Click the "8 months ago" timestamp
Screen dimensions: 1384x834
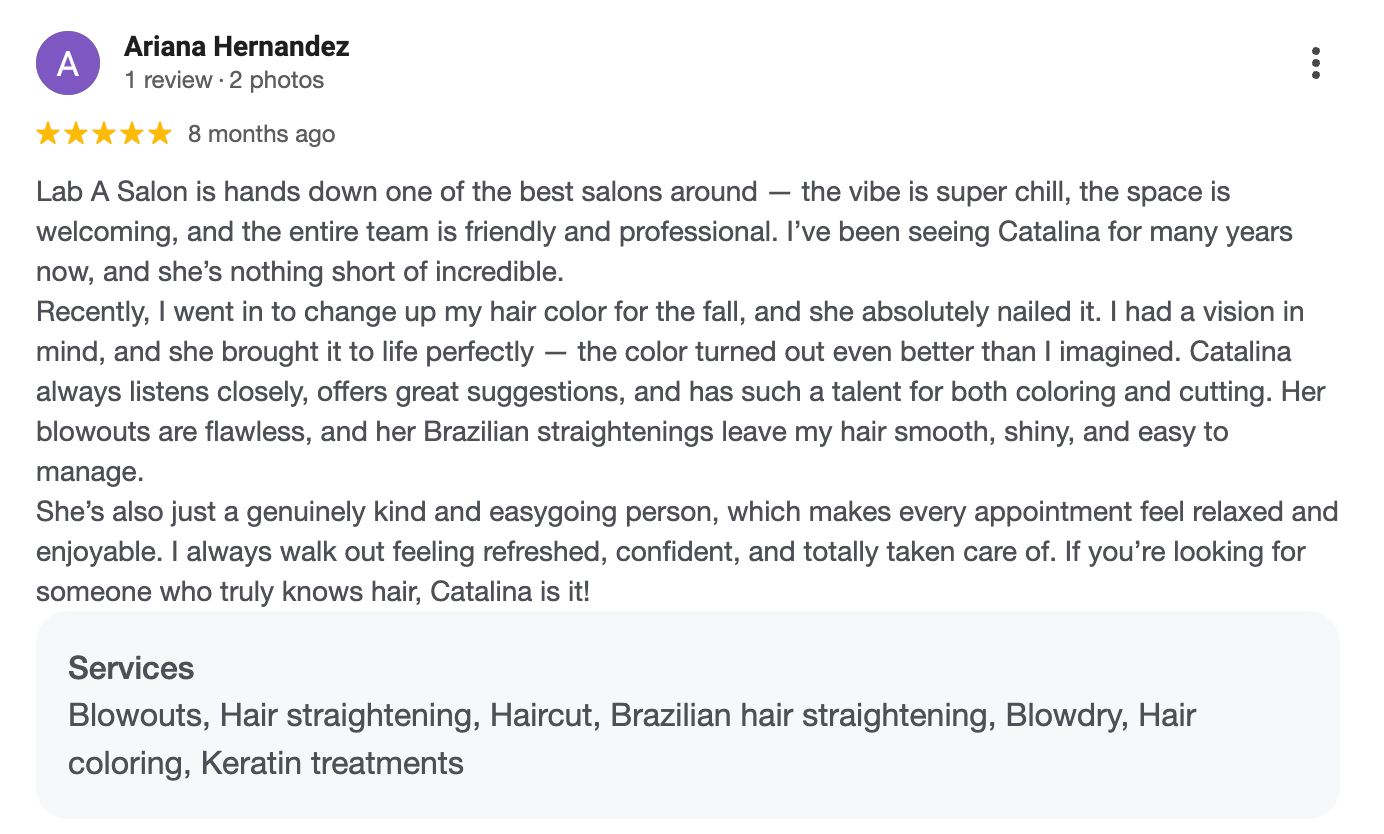click(261, 134)
